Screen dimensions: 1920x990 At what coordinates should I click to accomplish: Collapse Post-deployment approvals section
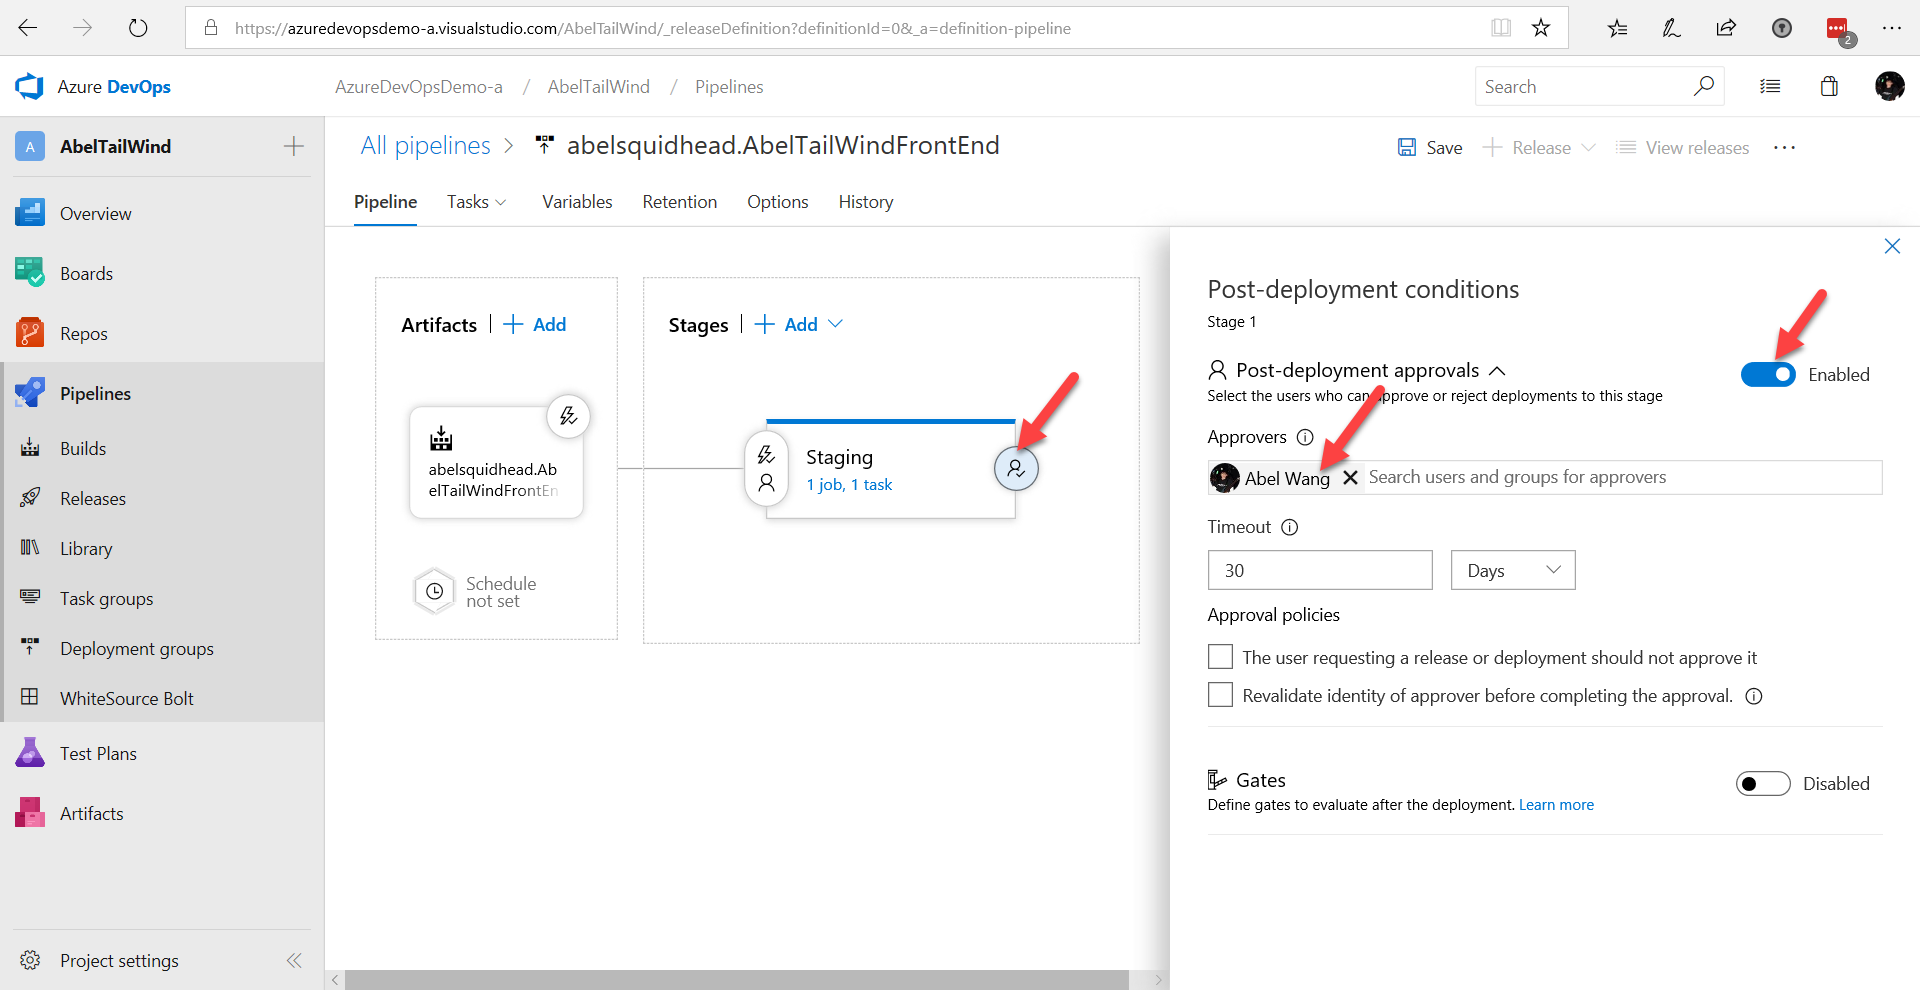[1497, 371]
